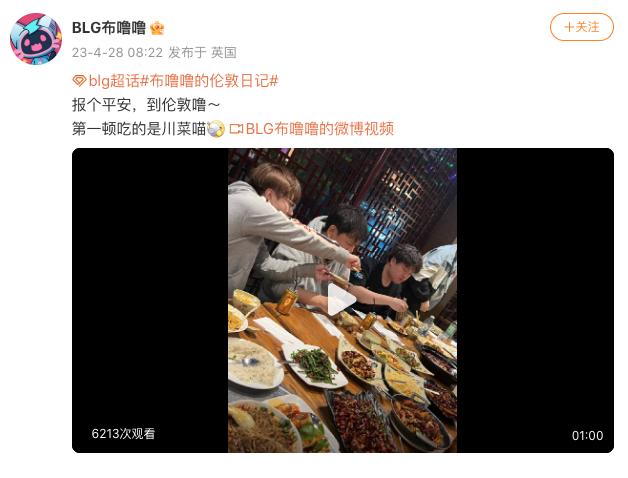Viewport: 628px width, 478px height.
Task: Follow the account with +关注 button
Action: pos(582,27)
